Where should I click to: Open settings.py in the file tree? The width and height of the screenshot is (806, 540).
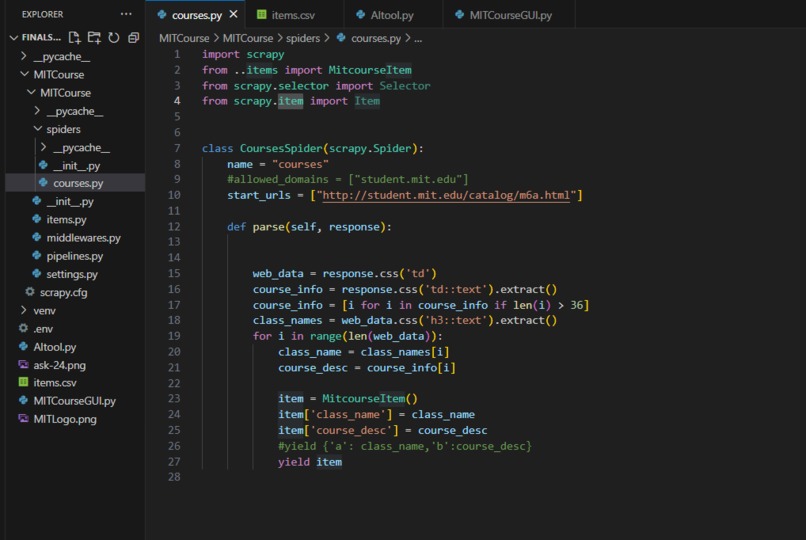pyautogui.click(x=72, y=274)
